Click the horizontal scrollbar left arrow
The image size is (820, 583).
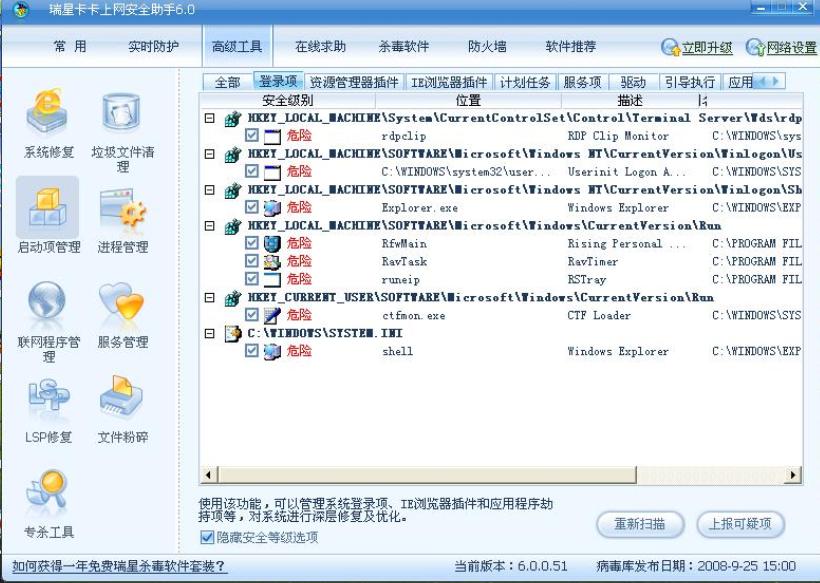point(208,475)
